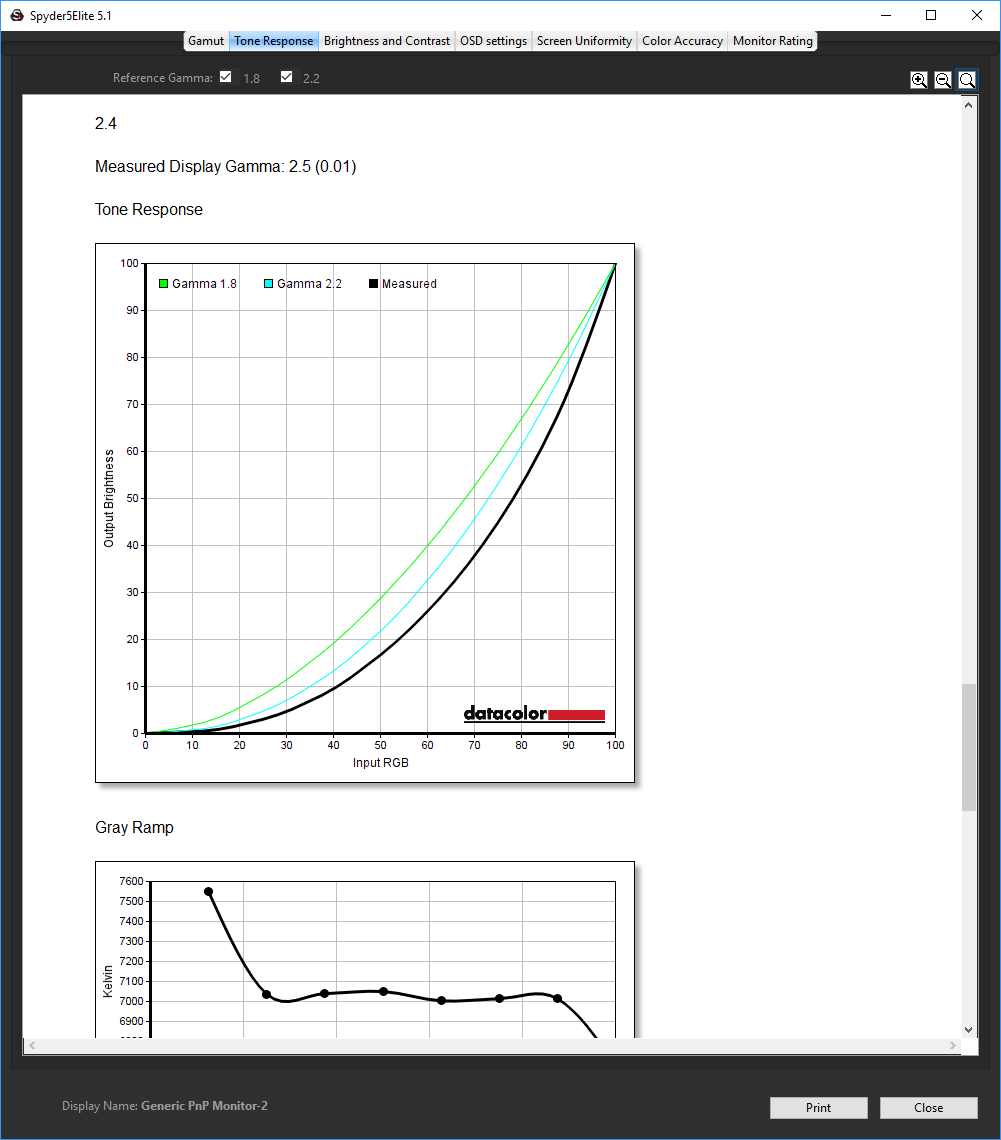Click the Close button
The width and height of the screenshot is (1001, 1140).
point(928,1107)
